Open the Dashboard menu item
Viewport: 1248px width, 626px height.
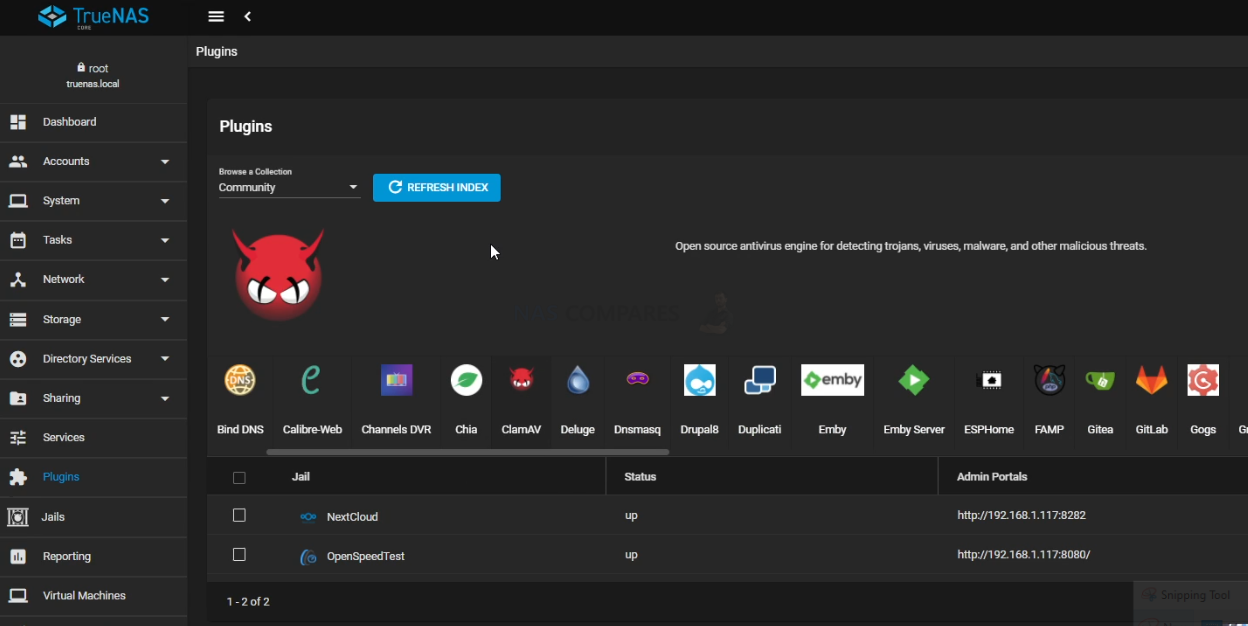pyautogui.click(x=93, y=122)
